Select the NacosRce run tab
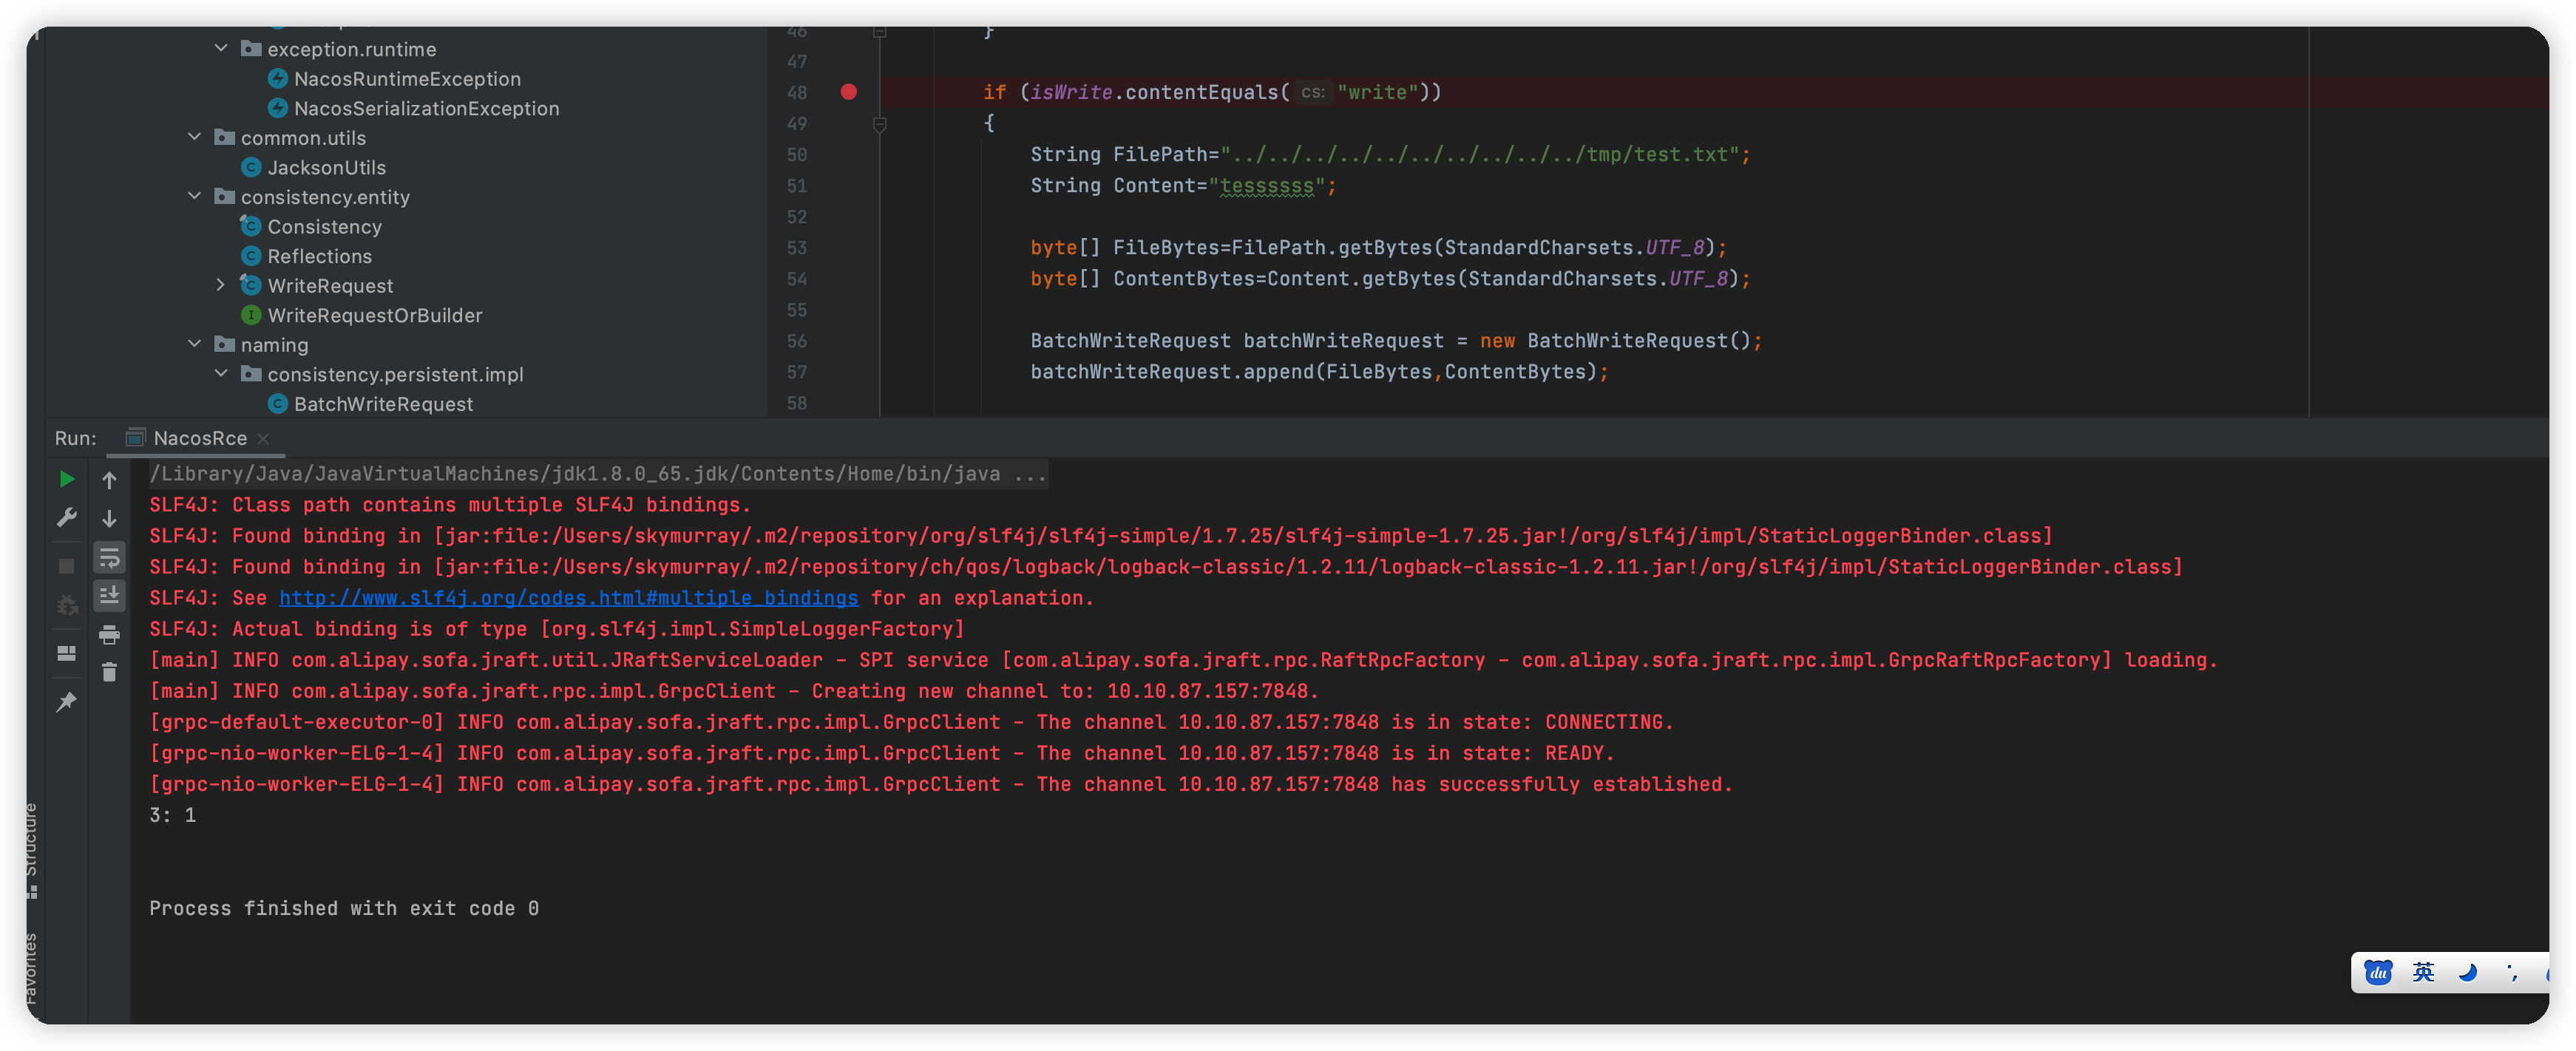The image size is (2576, 1051). [x=199, y=438]
